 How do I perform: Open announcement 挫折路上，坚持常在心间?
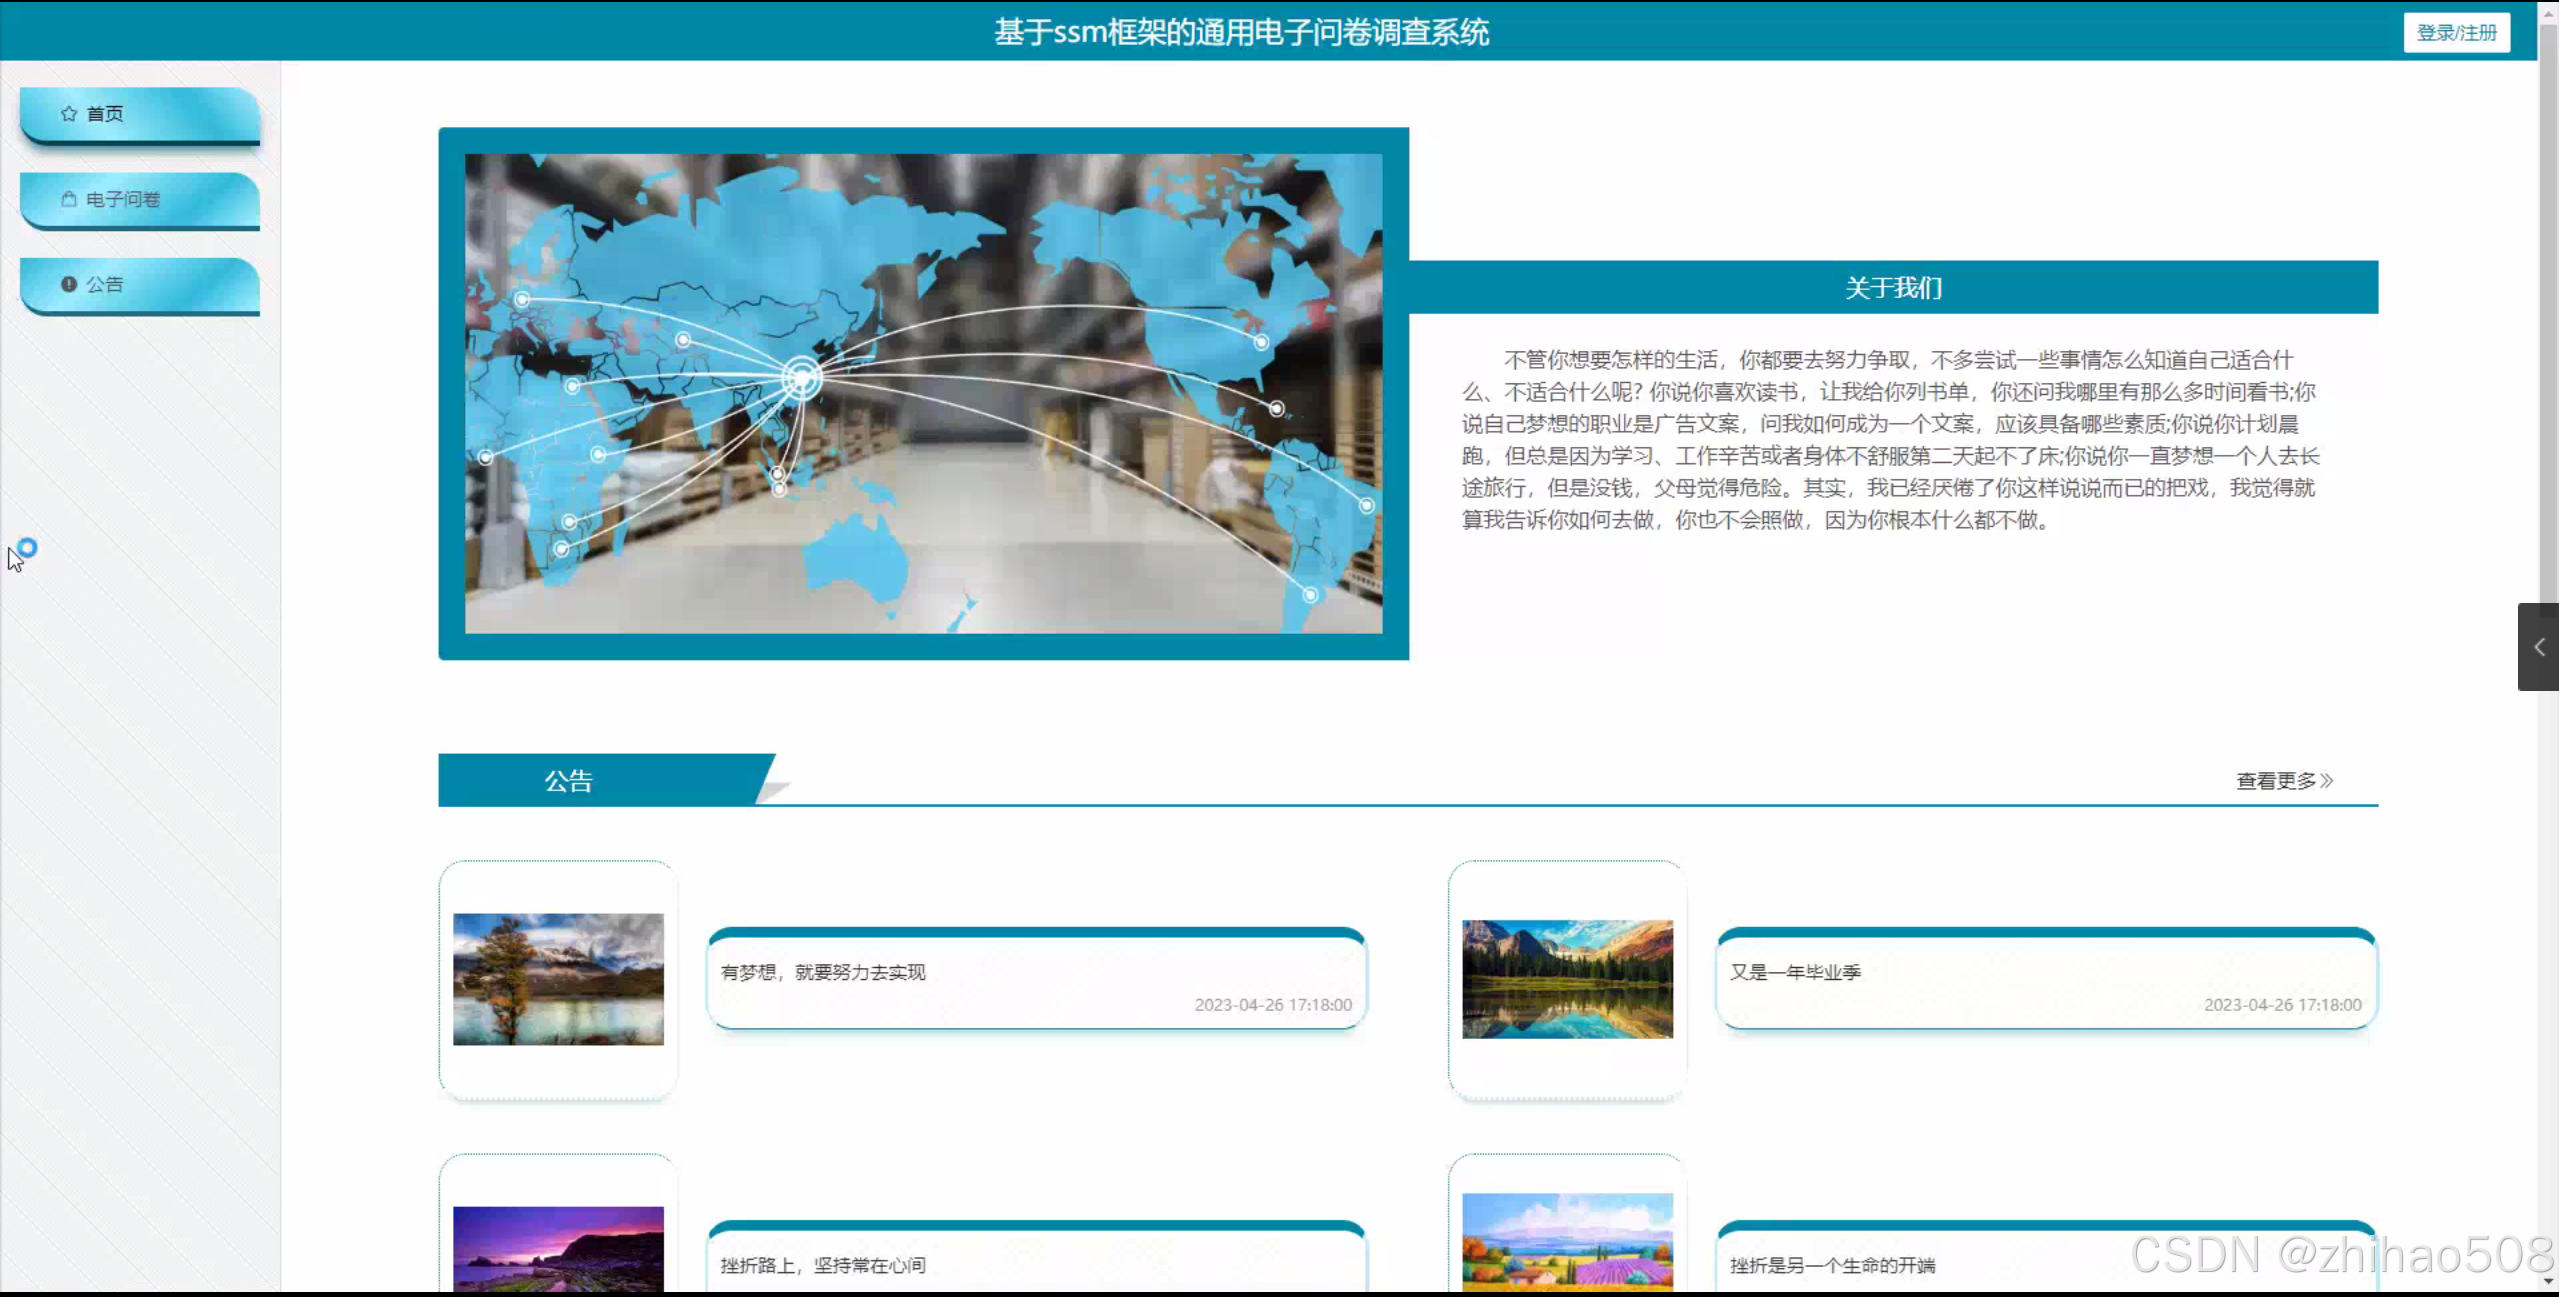point(823,1266)
